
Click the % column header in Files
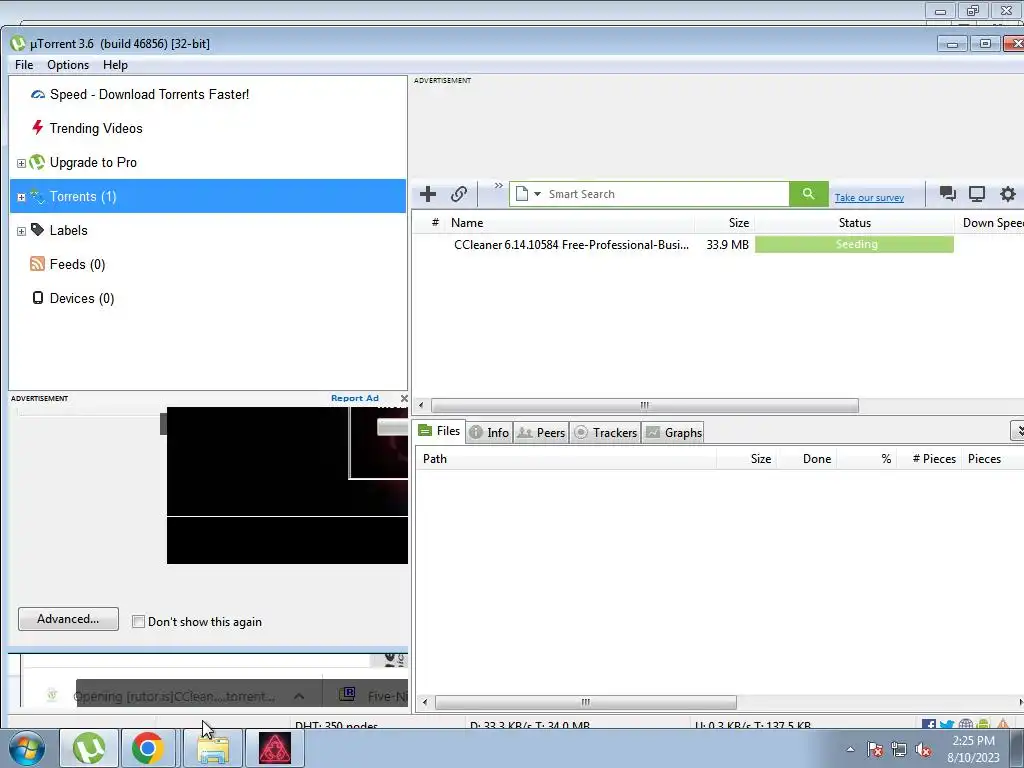tap(886, 458)
